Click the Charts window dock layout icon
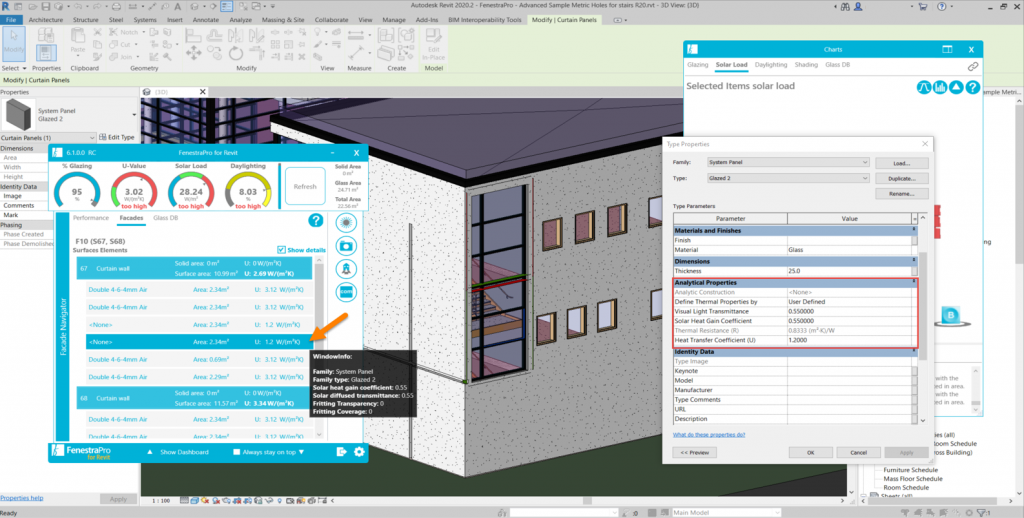Screen dimensions: 1024x518 coord(947,50)
